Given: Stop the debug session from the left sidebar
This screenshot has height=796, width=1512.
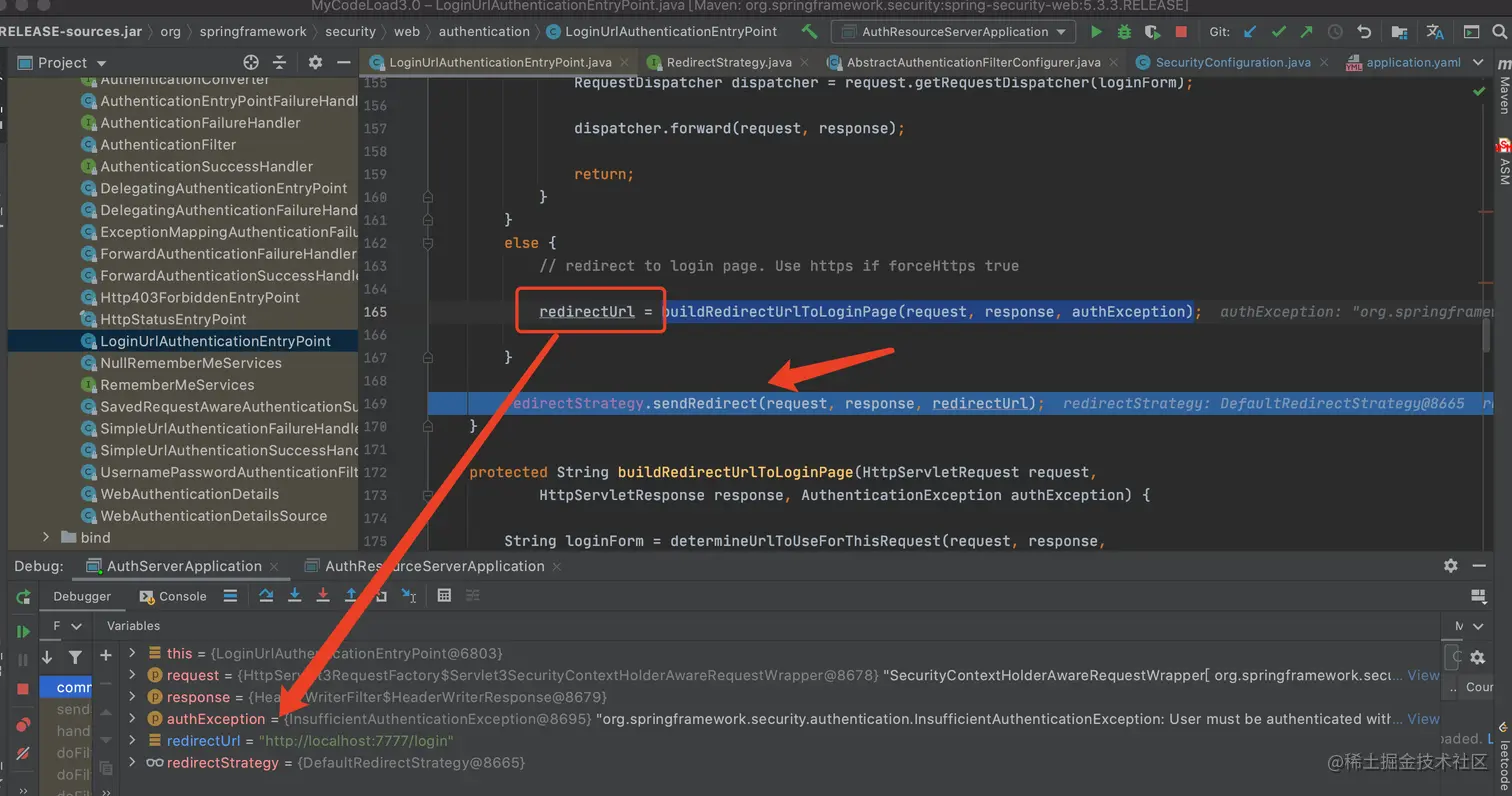Looking at the screenshot, I should tap(22, 689).
